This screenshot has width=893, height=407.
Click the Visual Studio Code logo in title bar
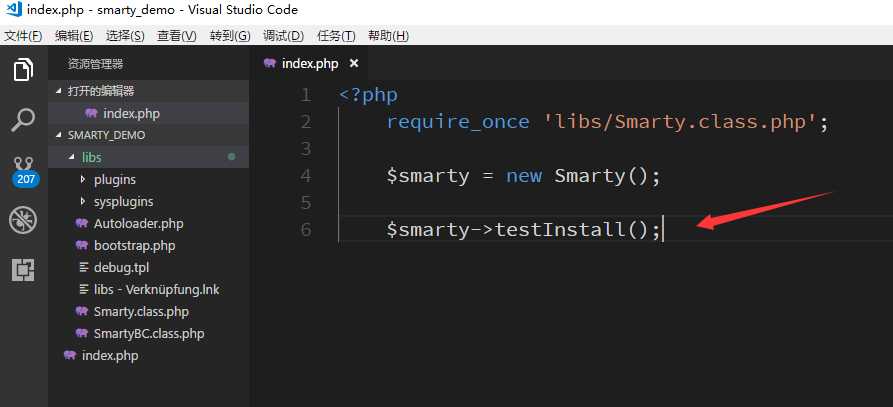pyautogui.click(x=13, y=10)
